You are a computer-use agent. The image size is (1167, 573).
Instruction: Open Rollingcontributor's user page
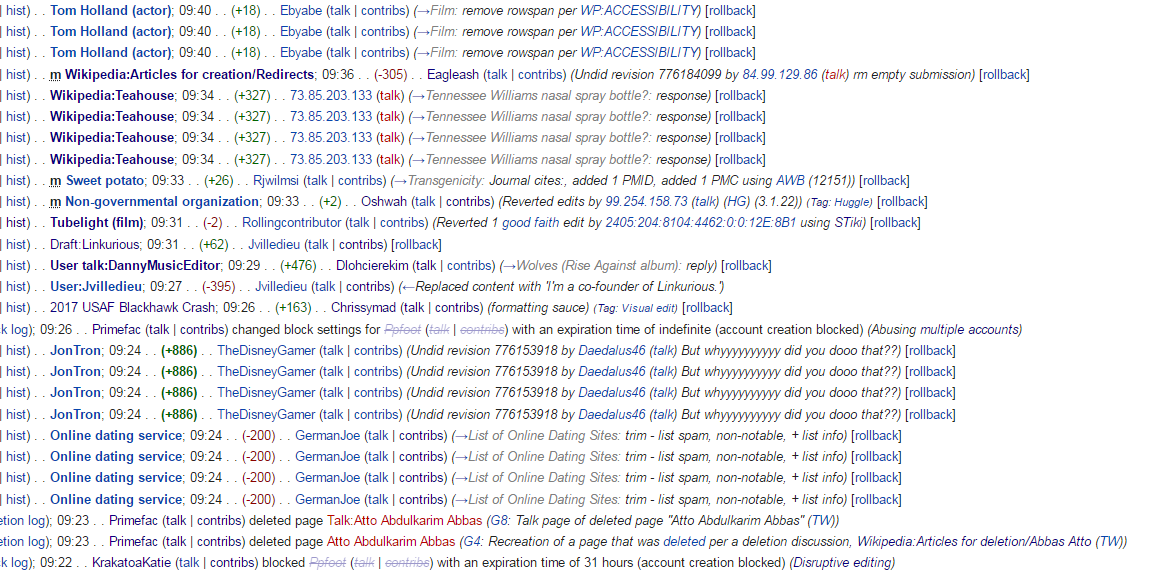tap(291, 223)
